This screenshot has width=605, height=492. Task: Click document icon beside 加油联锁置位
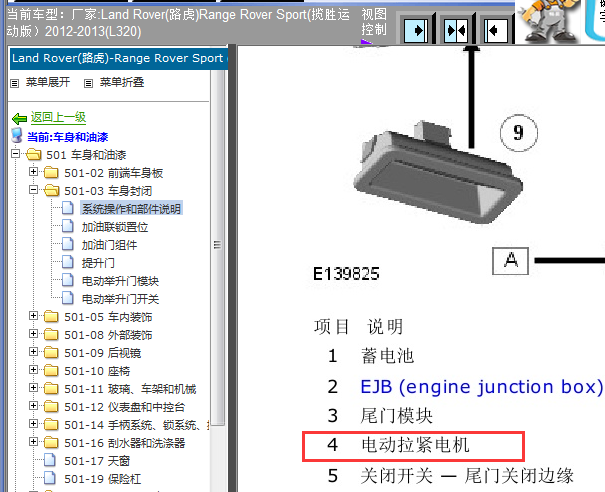click(x=68, y=226)
